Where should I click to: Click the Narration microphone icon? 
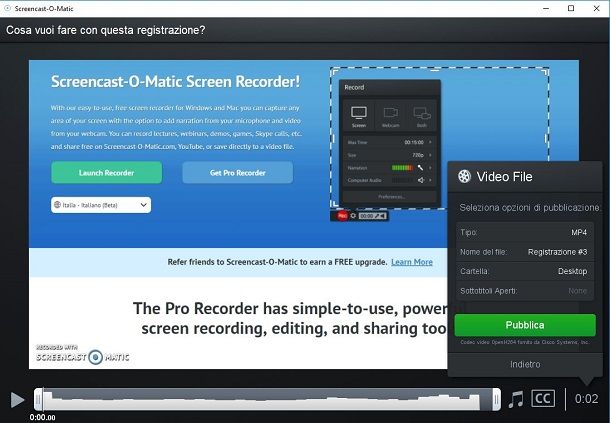[421, 168]
